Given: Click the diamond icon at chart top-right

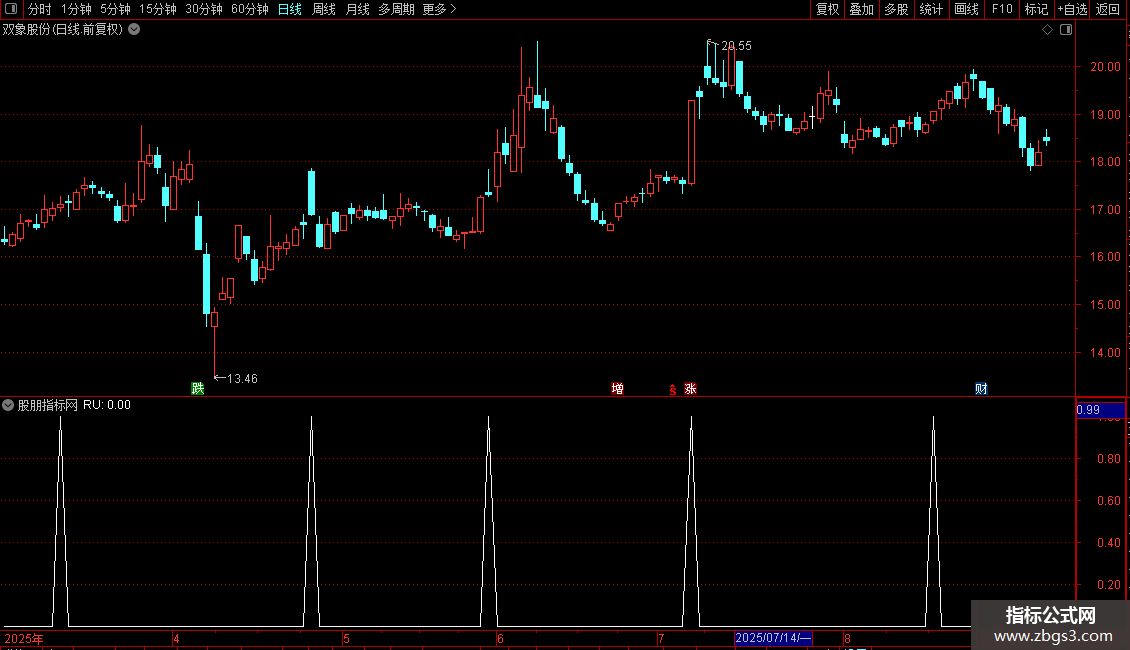Looking at the screenshot, I should (1048, 30).
